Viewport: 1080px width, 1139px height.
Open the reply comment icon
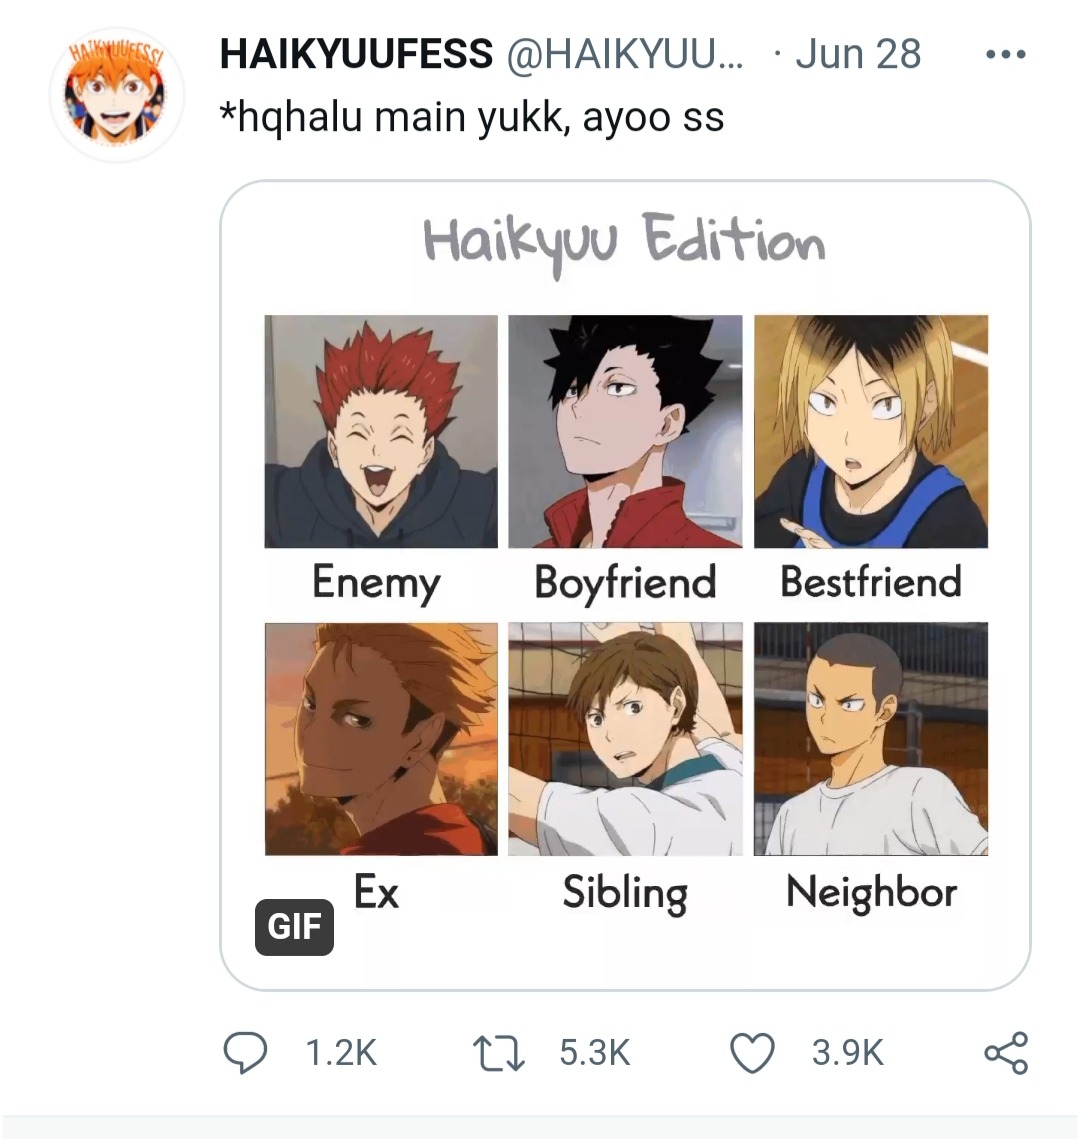tap(245, 1053)
